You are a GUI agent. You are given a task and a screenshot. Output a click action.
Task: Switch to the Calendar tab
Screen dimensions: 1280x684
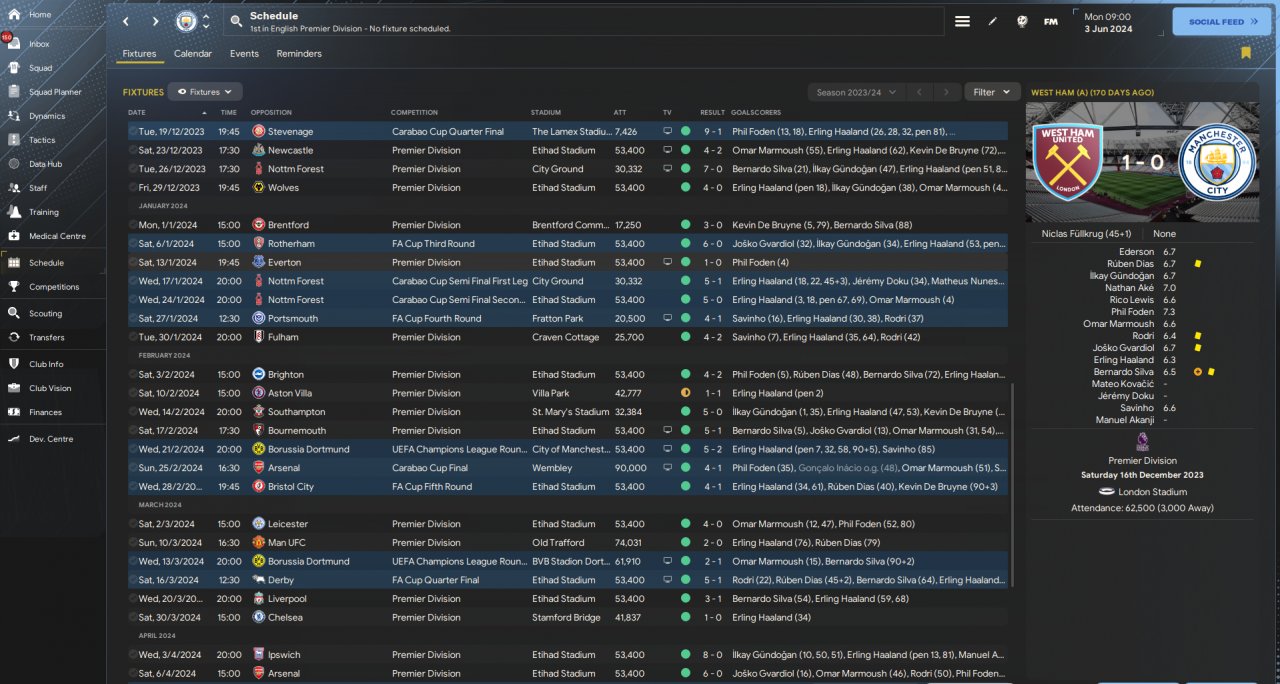click(192, 54)
